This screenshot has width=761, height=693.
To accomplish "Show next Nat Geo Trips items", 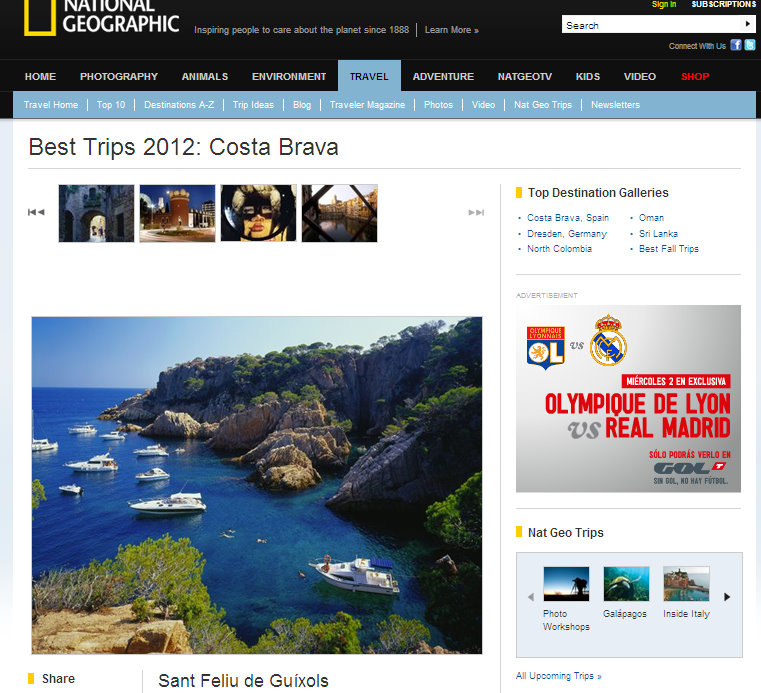I will [727, 597].
